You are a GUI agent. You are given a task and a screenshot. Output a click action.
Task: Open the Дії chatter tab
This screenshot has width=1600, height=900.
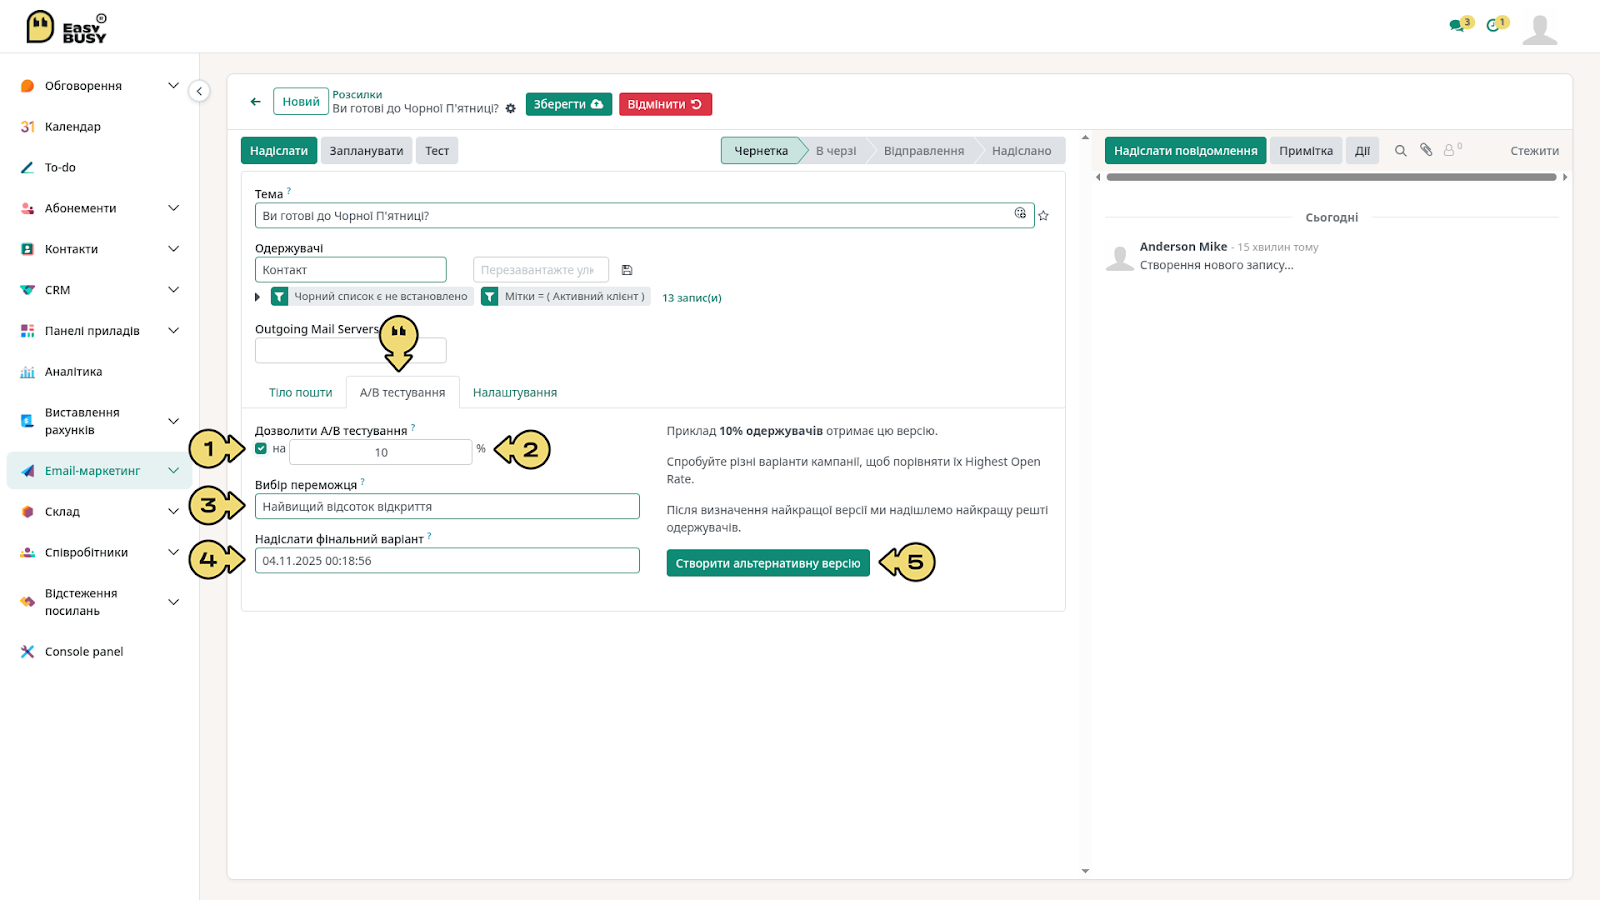pos(1362,151)
